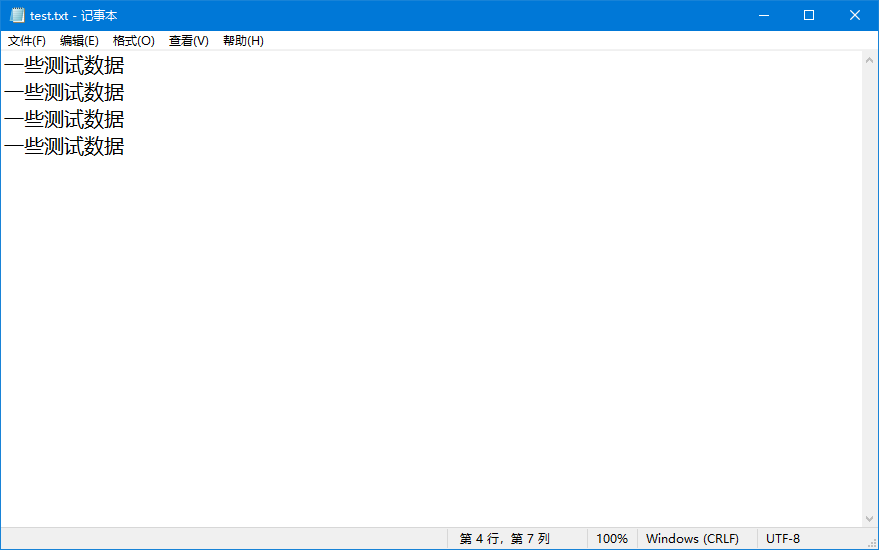
Task: Expand the 格式(O) menu
Action: click(x=133, y=41)
